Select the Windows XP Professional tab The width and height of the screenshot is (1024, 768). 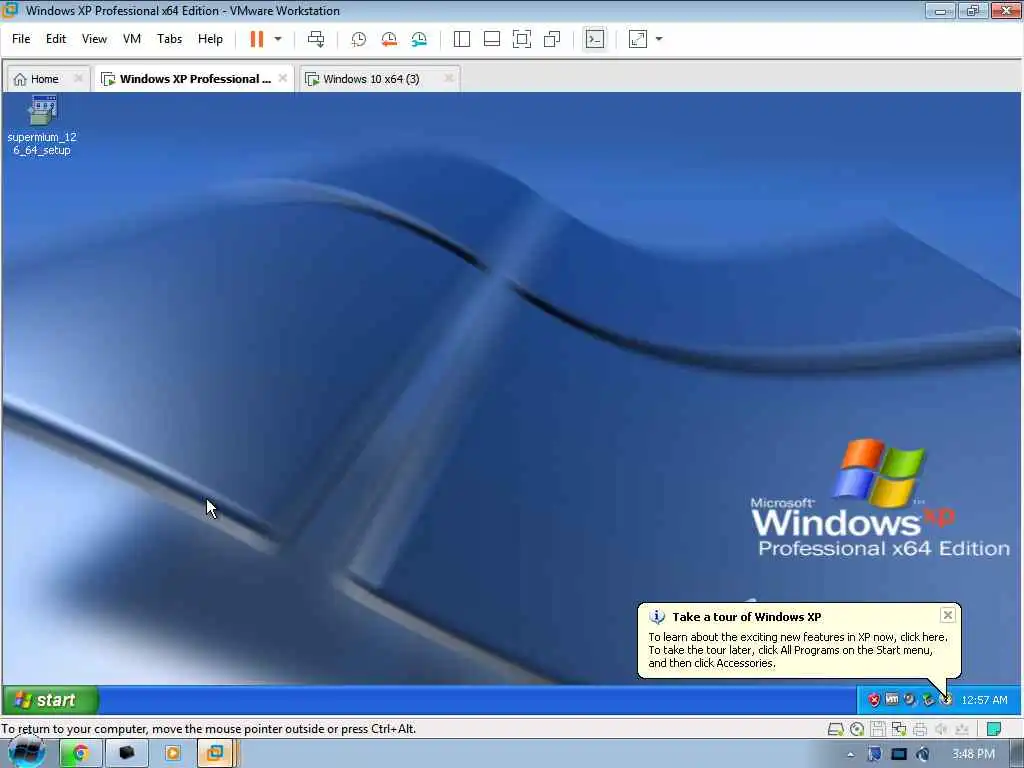pyautogui.click(x=195, y=79)
